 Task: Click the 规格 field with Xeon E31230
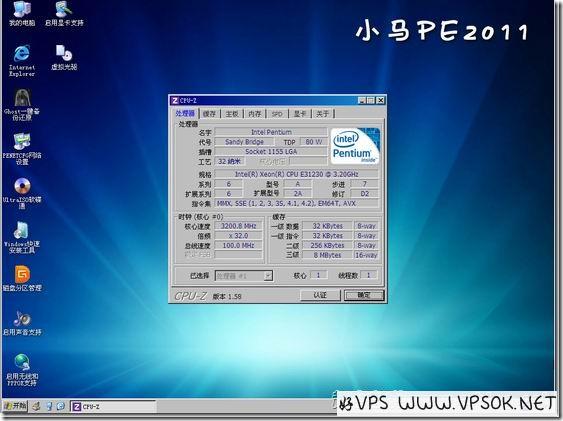pos(296,174)
